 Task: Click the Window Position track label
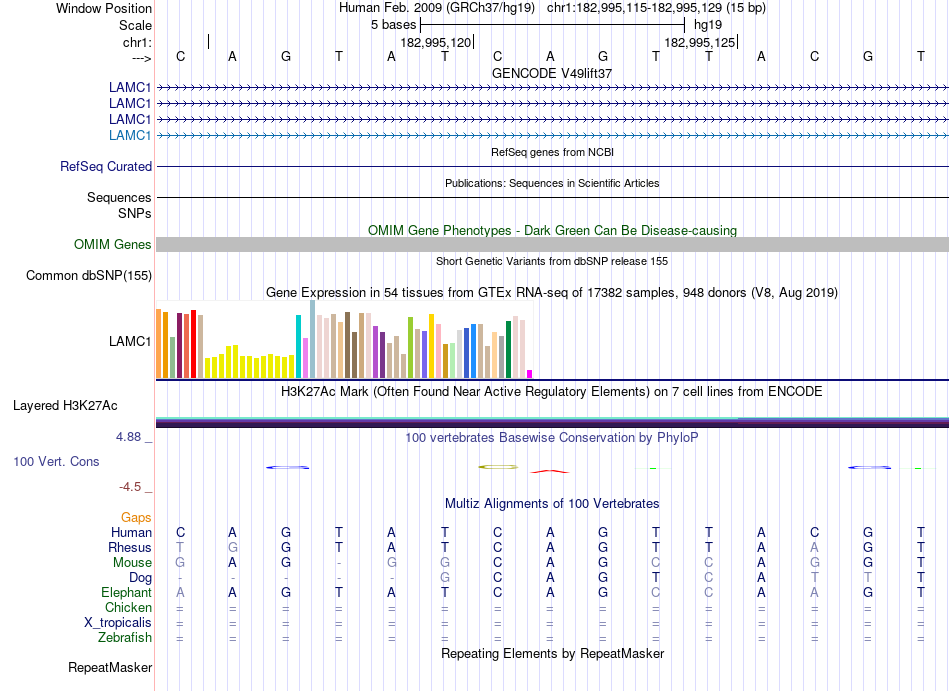[x=104, y=8]
